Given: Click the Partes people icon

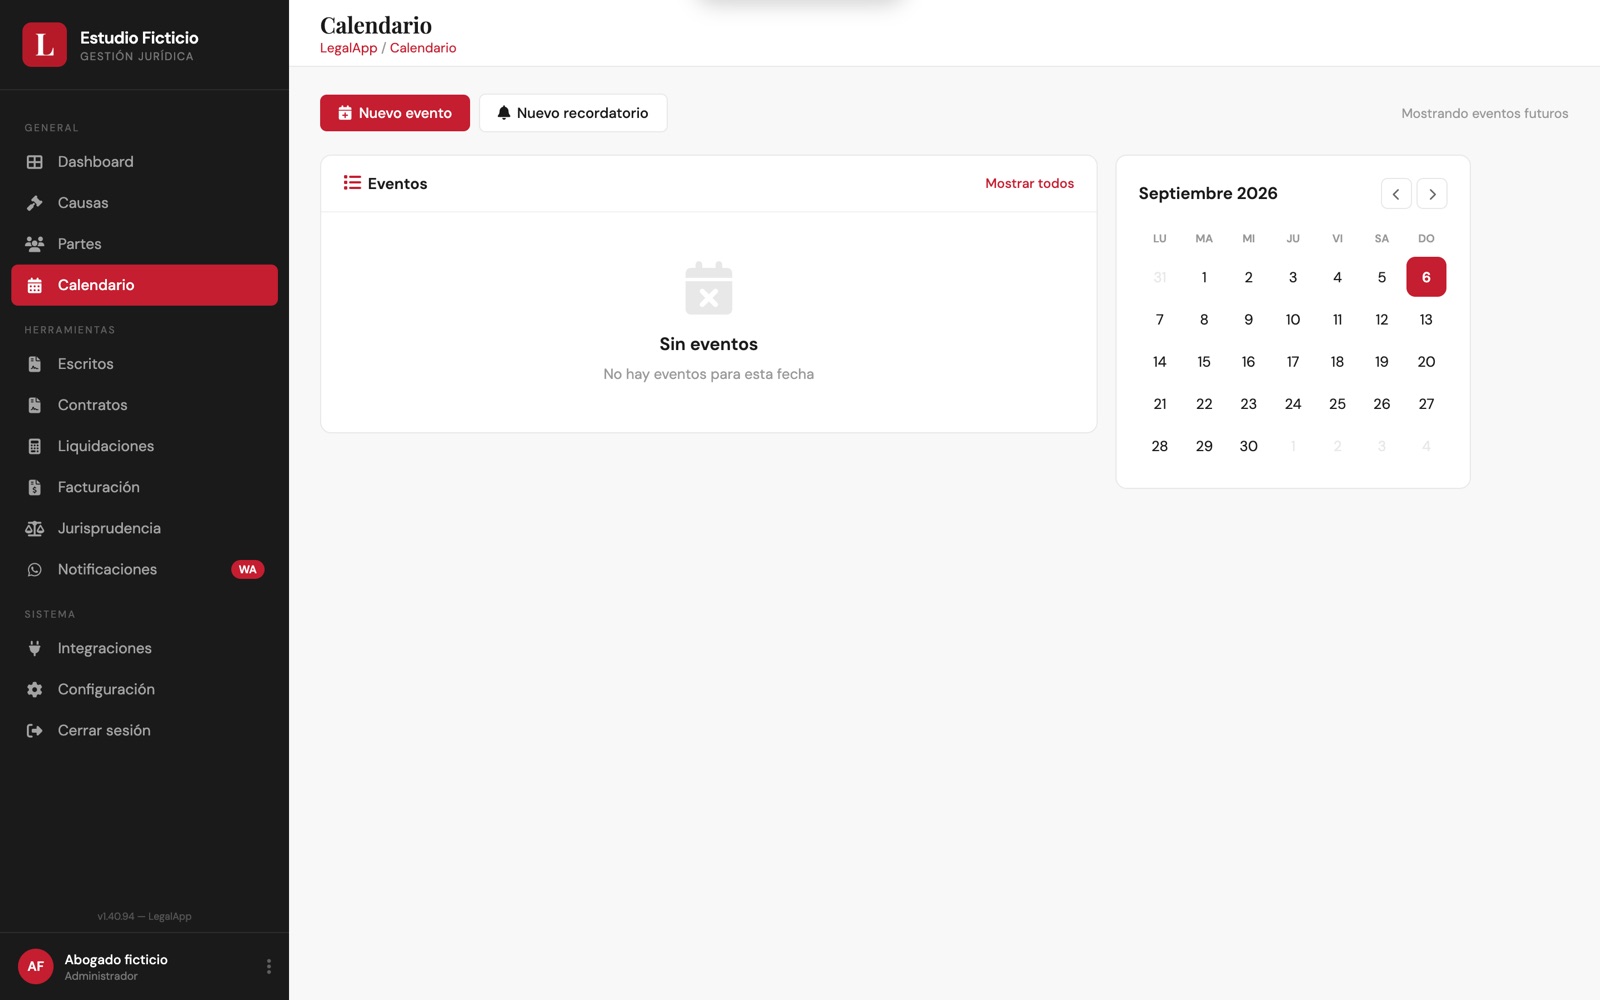Looking at the screenshot, I should 34,244.
